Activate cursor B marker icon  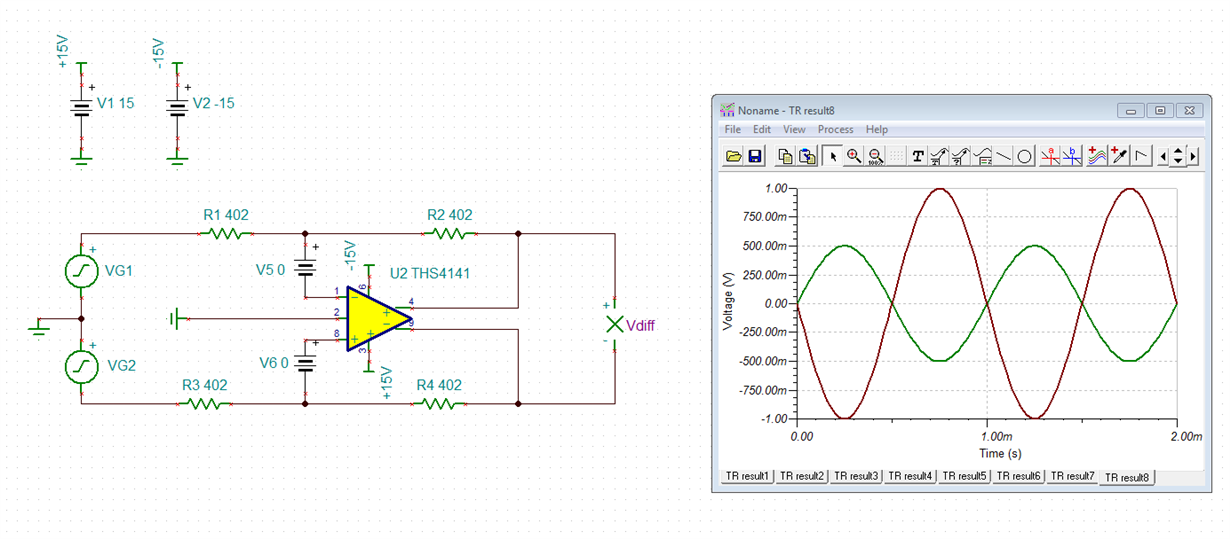click(x=1072, y=156)
